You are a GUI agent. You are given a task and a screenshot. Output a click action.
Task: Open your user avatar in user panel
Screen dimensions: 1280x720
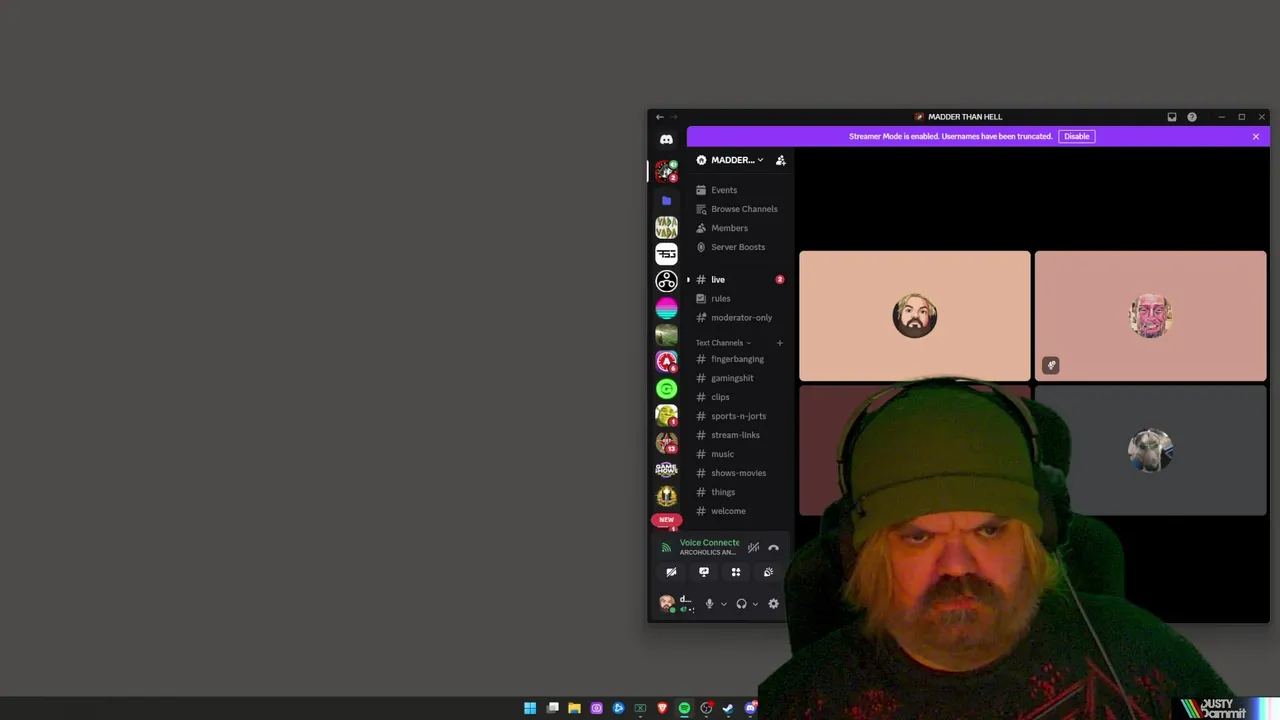point(667,603)
